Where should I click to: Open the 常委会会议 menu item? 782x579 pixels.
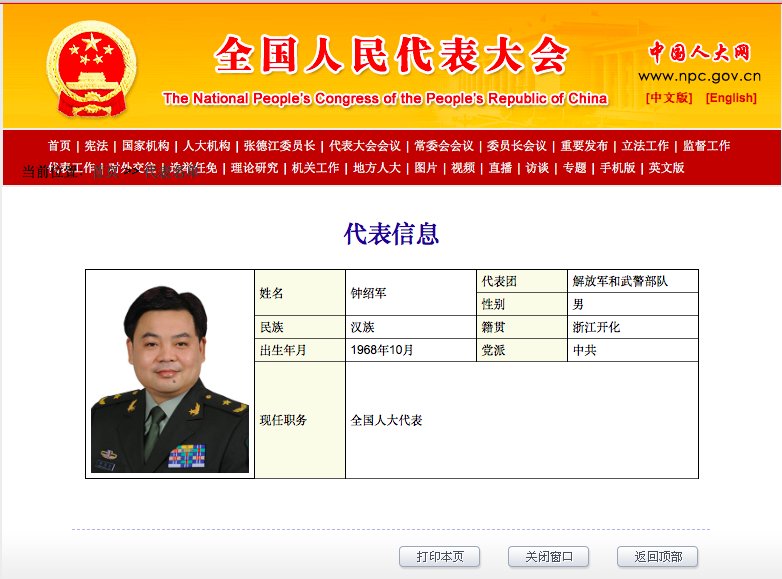443,146
